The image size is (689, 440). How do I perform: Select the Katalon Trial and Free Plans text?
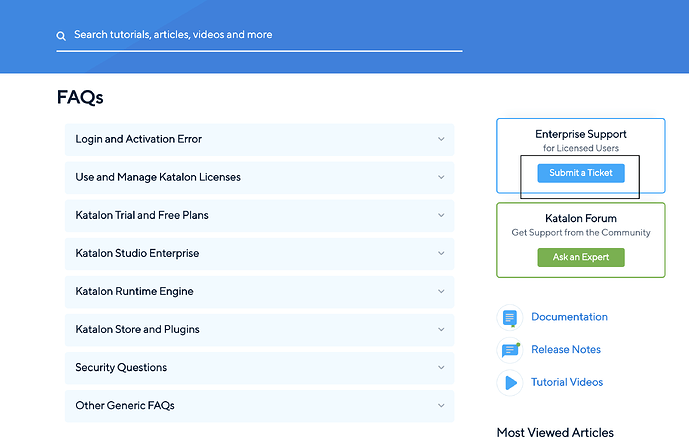(x=142, y=215)
